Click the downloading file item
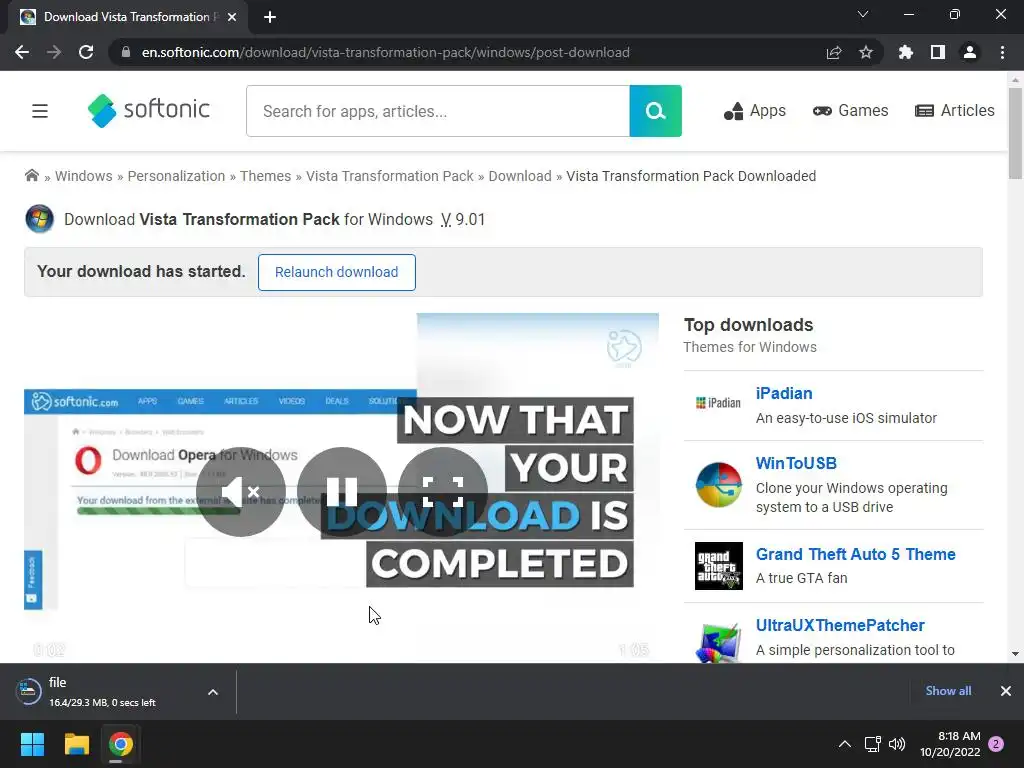The width and height of the screenshot is (1024, 768). tap(102, 692)
